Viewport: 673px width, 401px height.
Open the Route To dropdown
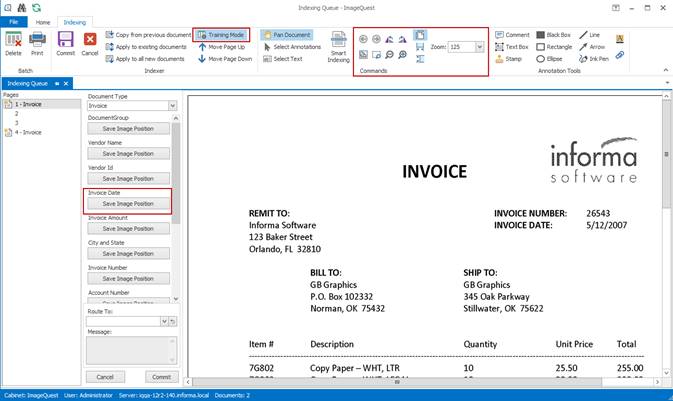164,321
